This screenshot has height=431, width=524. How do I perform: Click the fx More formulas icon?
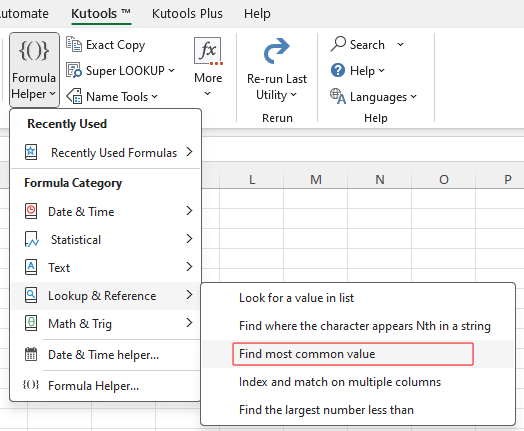[208, 51]
